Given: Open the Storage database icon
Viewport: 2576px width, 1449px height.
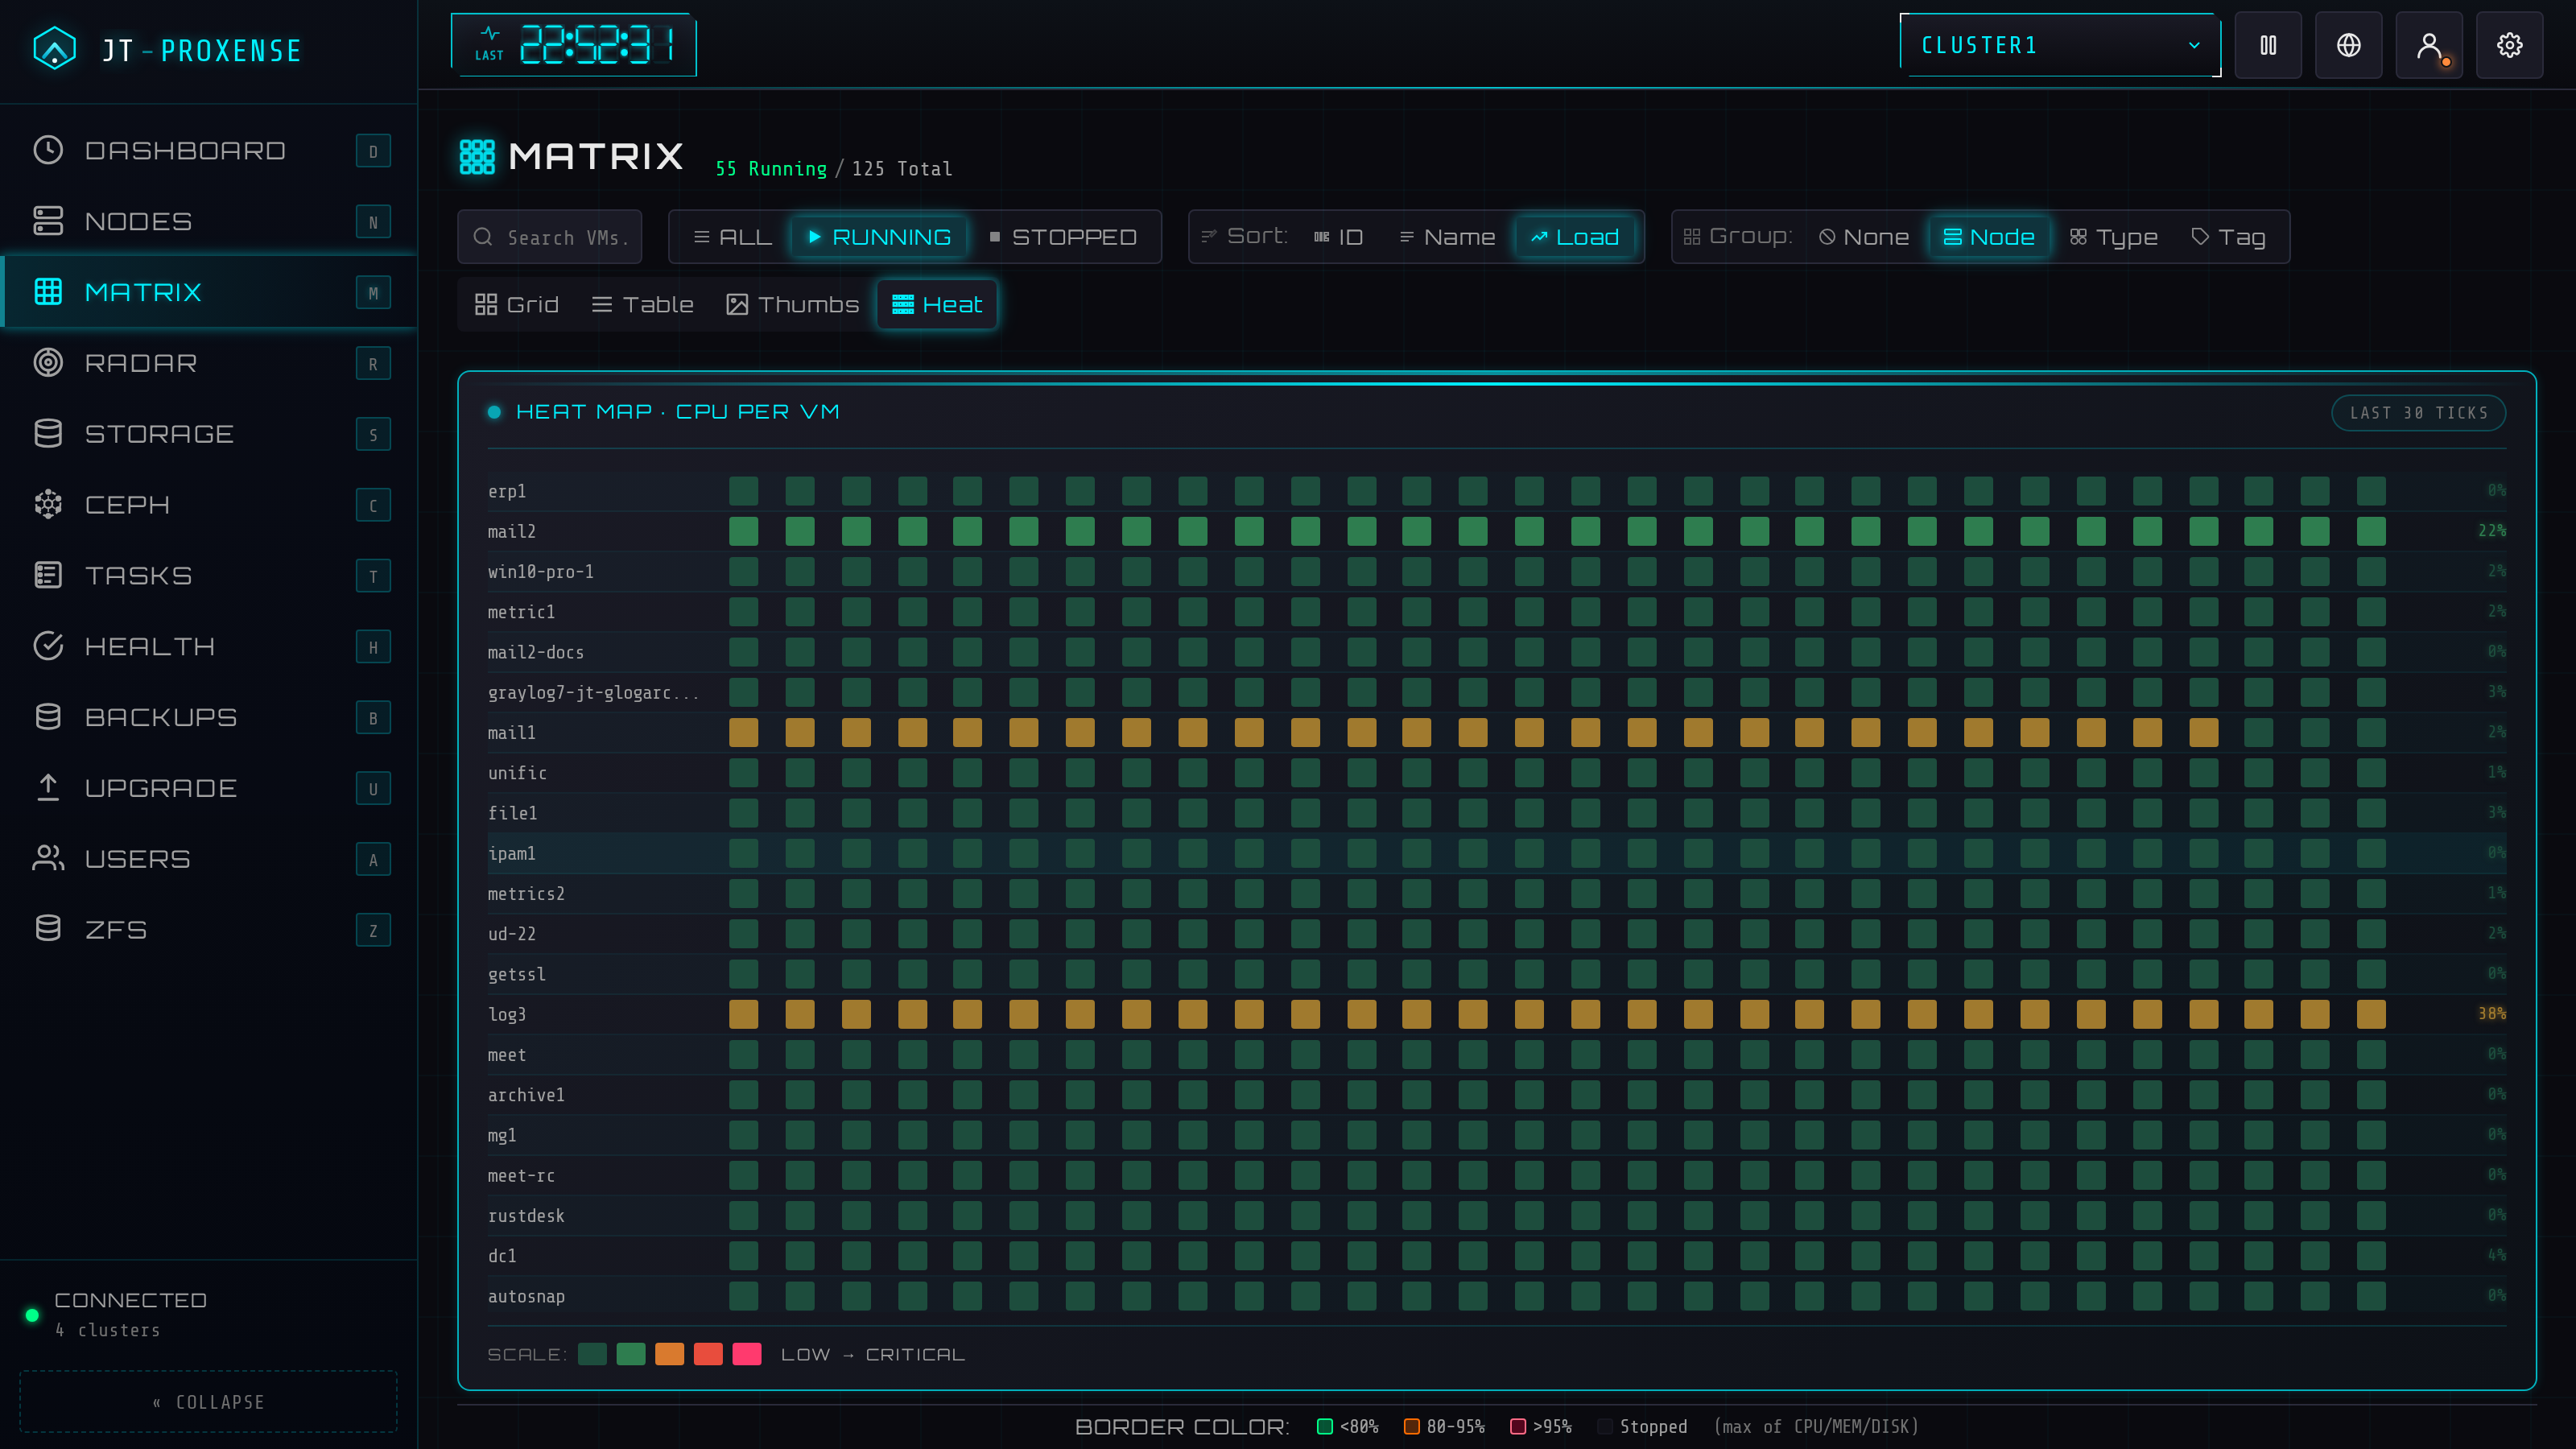Looking at the screenshot, I should click(48, 434).
